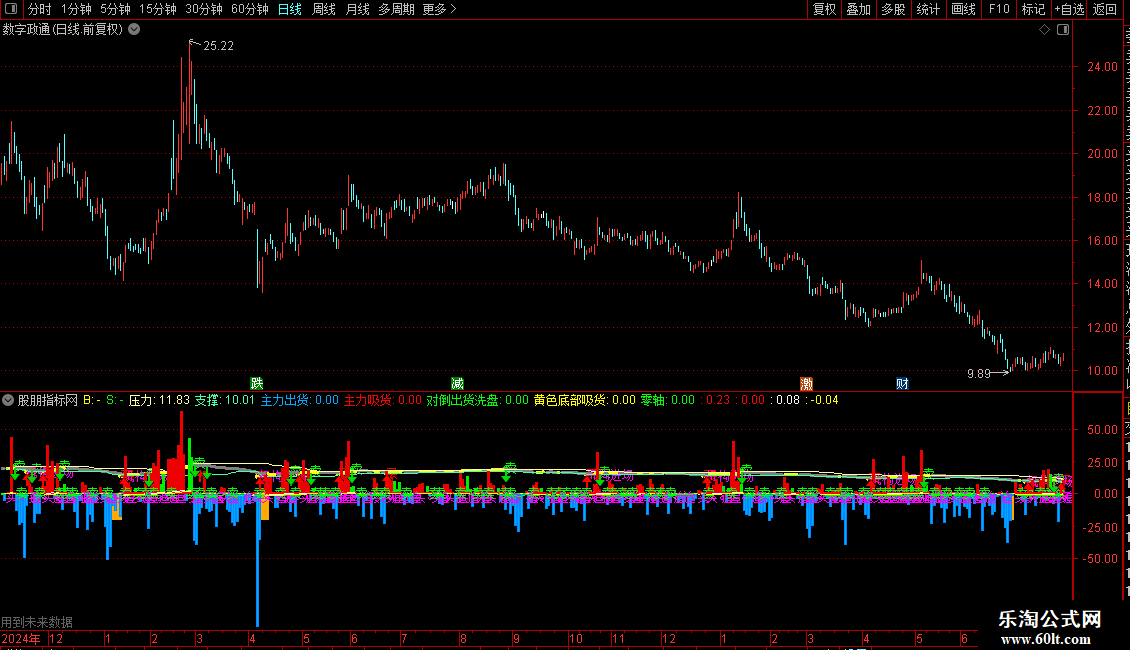
Task: Open F10 company information
Action: click(x=999, y=9)
